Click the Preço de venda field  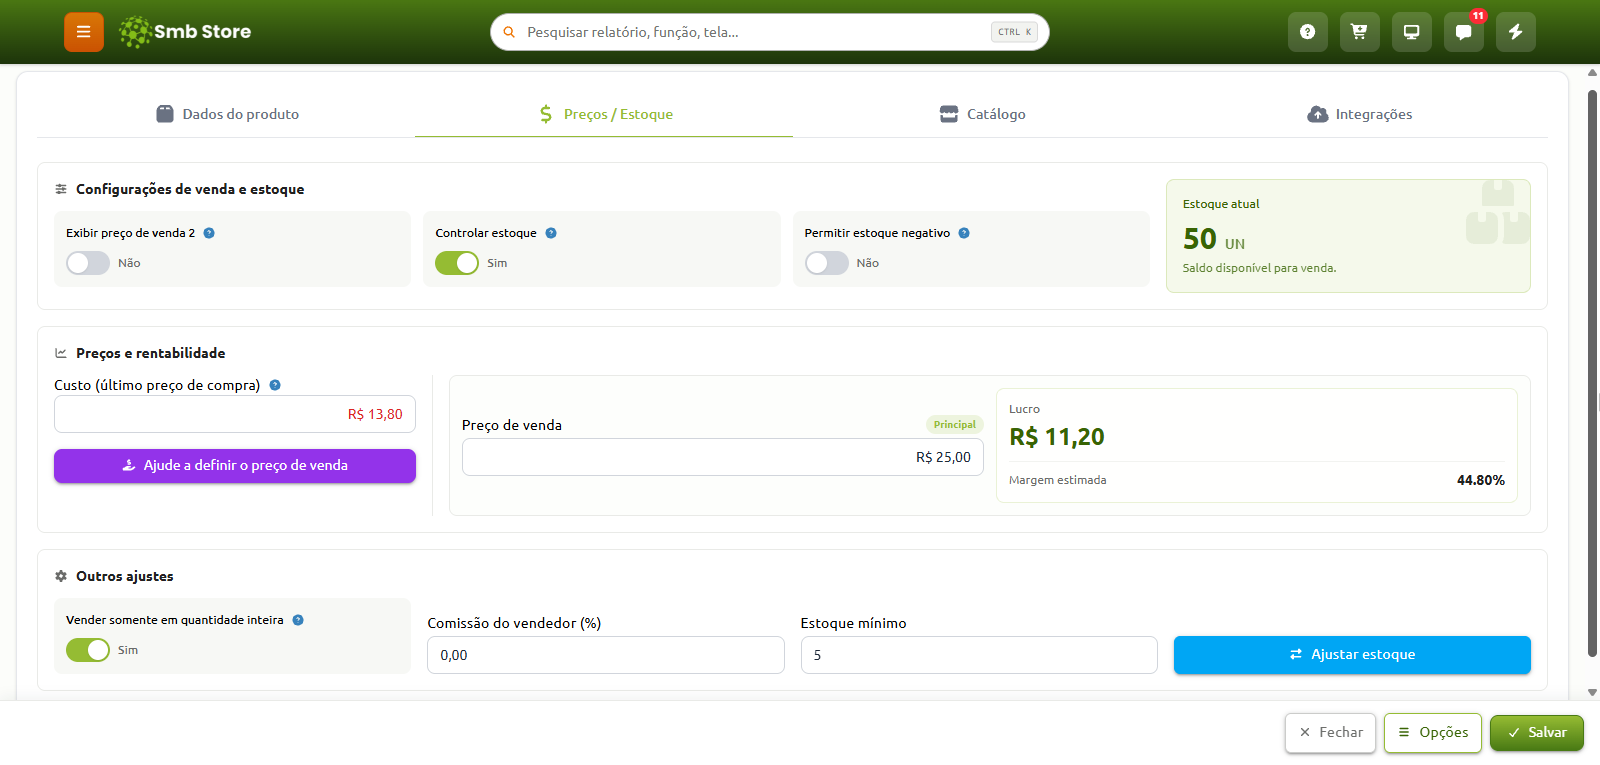(723, 457)
